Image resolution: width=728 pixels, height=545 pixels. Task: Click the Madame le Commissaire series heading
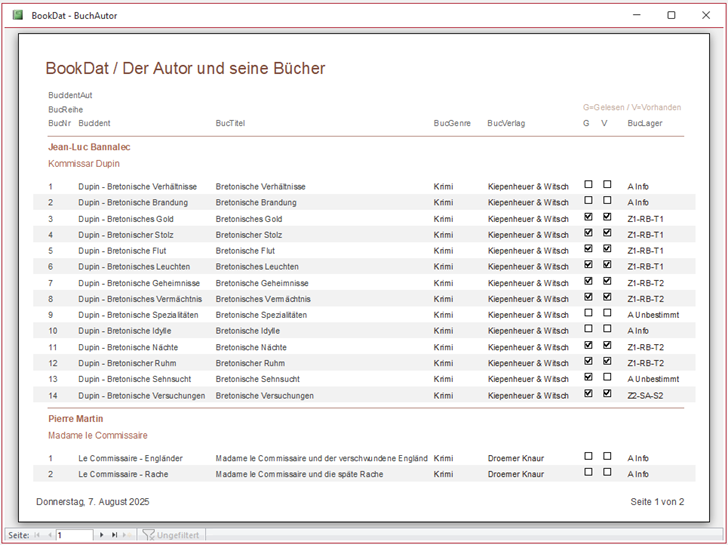(x=97, y=435)
